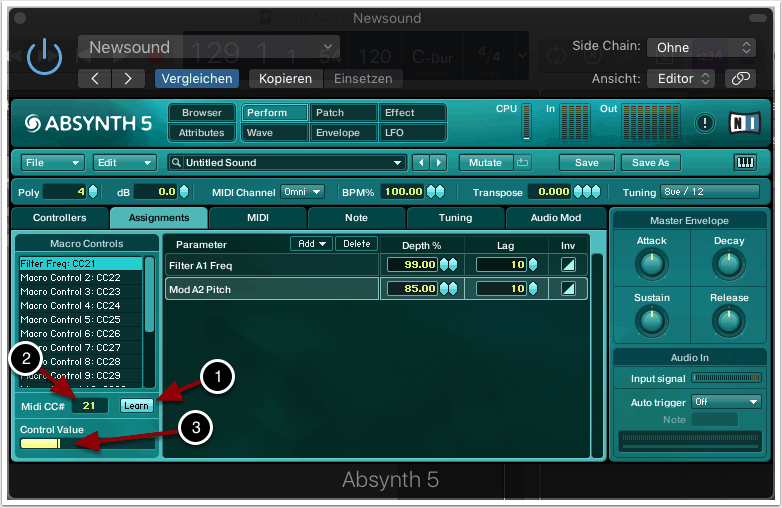Click the plugin power bypass icon
Screen dimensions: 782x508
pos(44,57)
